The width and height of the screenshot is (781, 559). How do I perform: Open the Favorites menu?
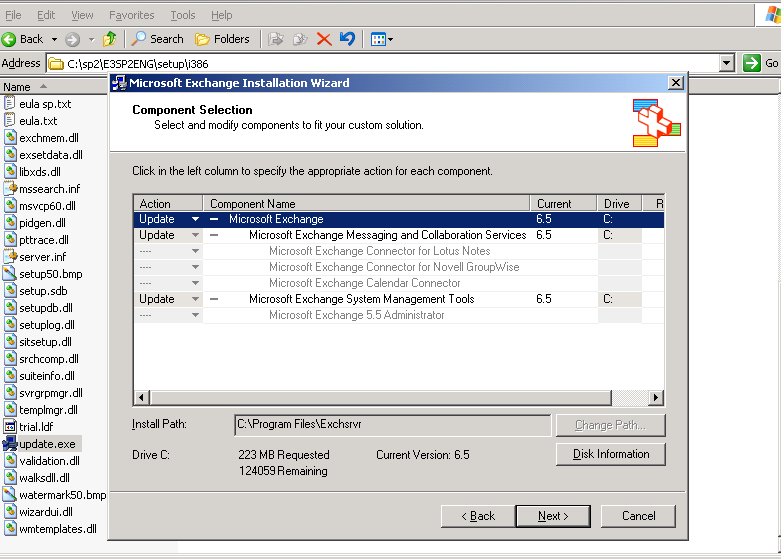click(131, 15)
